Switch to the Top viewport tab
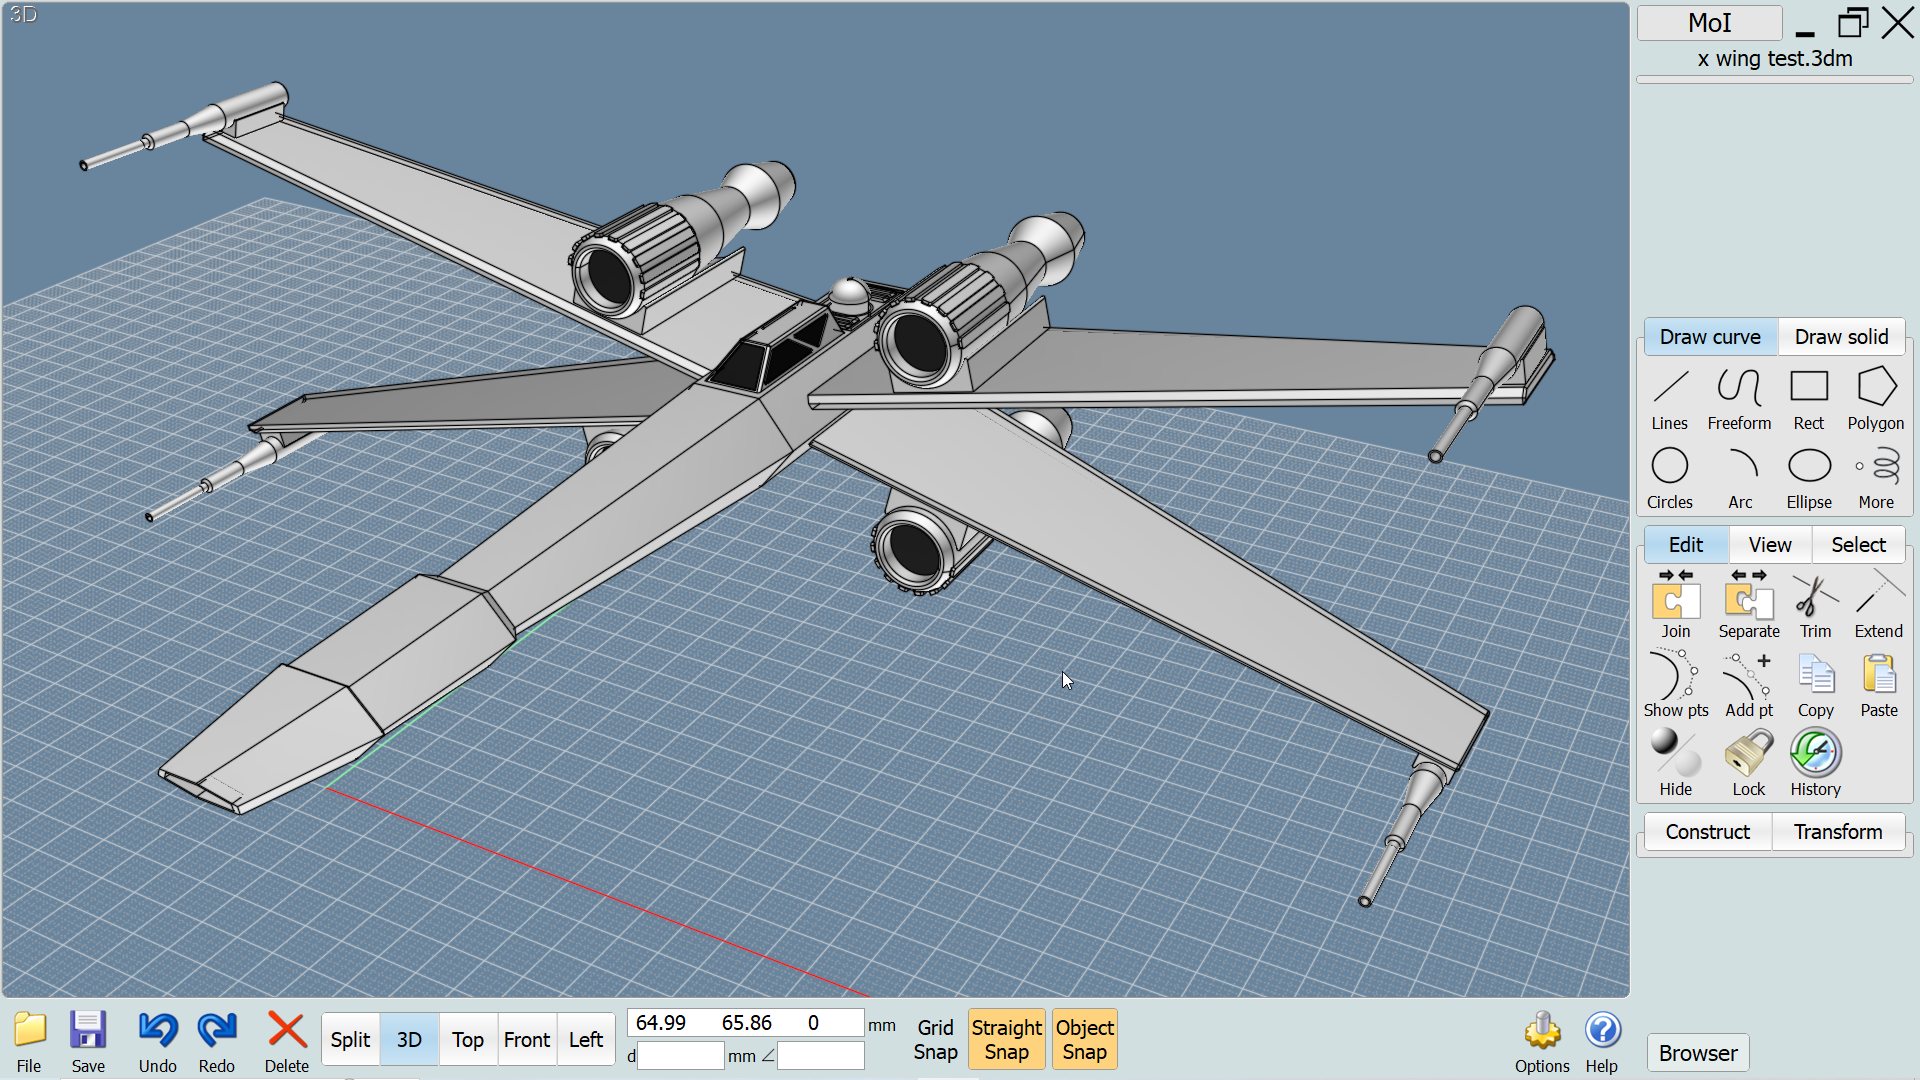Viewport: 1920px width, 1080px height. point(467,1040)
